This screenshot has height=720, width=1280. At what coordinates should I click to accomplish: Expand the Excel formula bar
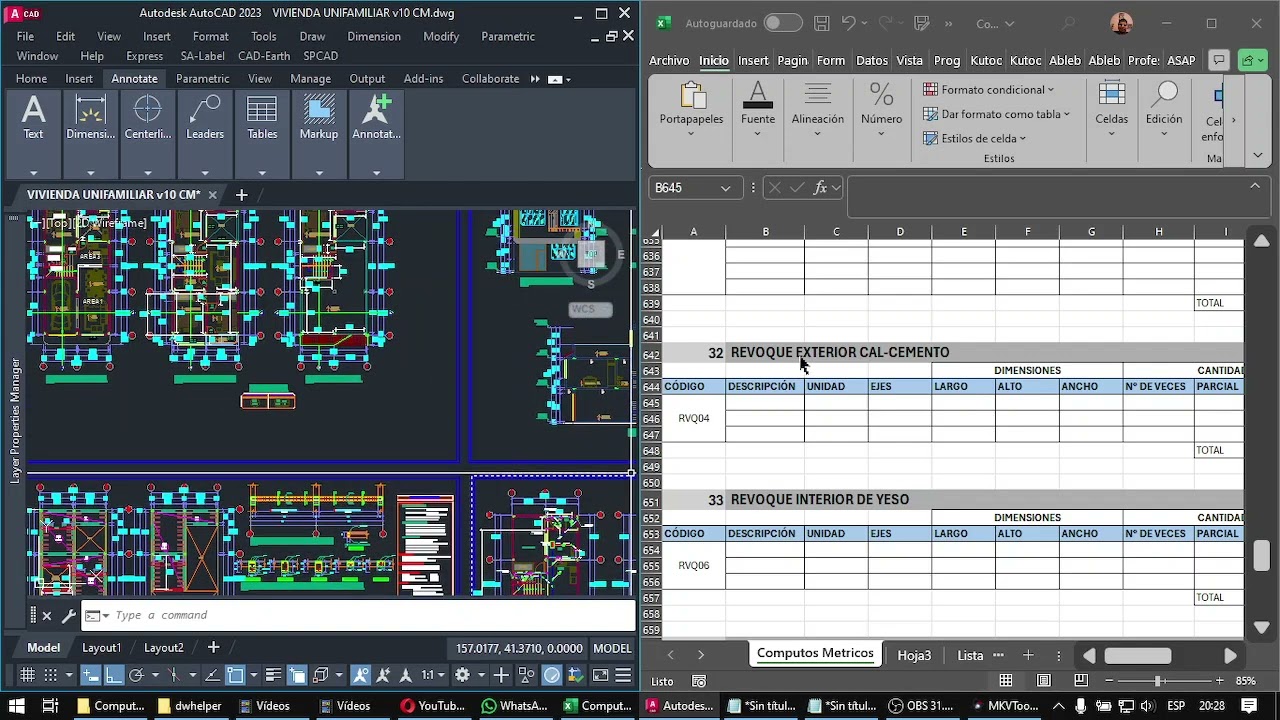tap(1255, 186)
